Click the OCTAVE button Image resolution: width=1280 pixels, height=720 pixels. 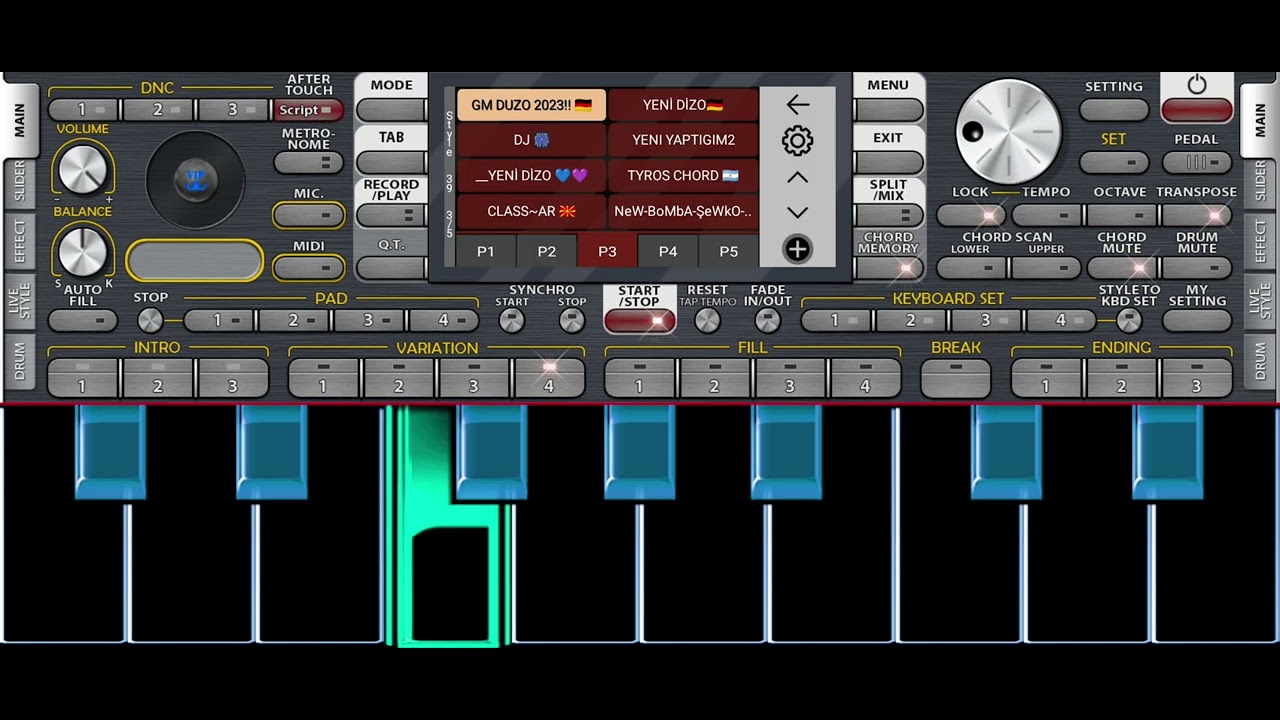[1121, 215]
